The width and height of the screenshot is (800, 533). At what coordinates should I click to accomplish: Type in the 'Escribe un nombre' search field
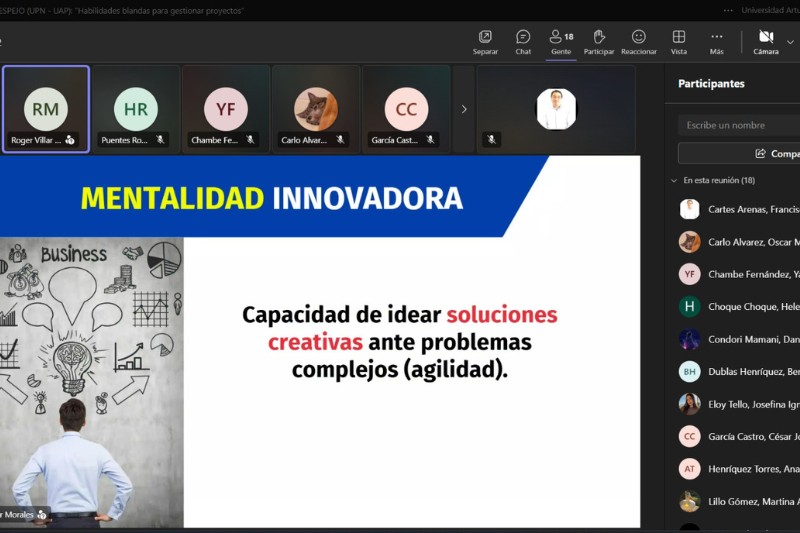738,125
